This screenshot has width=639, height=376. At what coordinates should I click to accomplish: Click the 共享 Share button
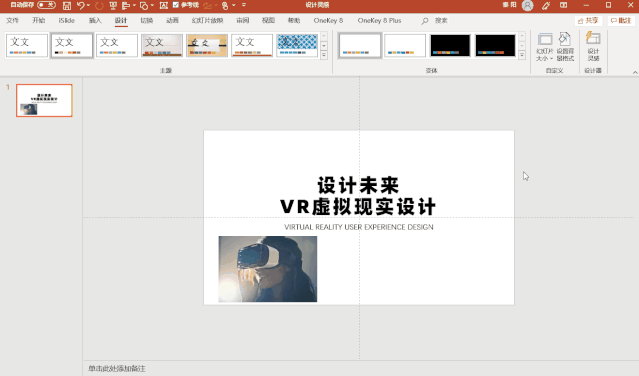click(588, 20)
